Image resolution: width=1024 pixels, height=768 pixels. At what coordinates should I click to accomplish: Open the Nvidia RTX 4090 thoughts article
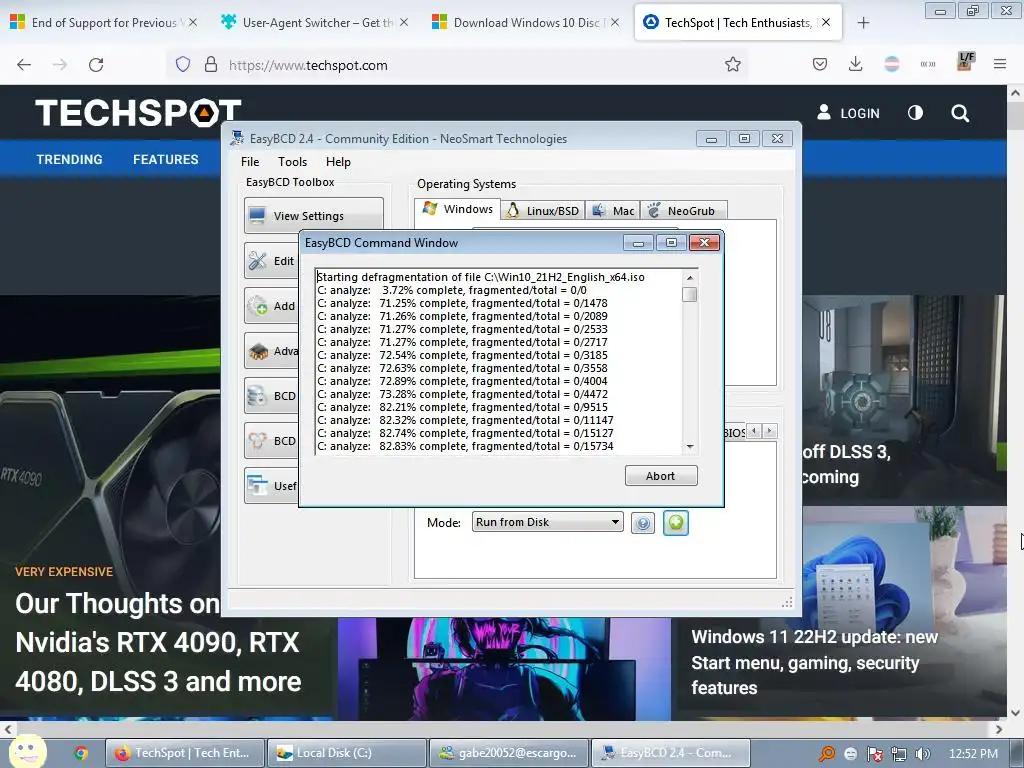tap(158, 643)
